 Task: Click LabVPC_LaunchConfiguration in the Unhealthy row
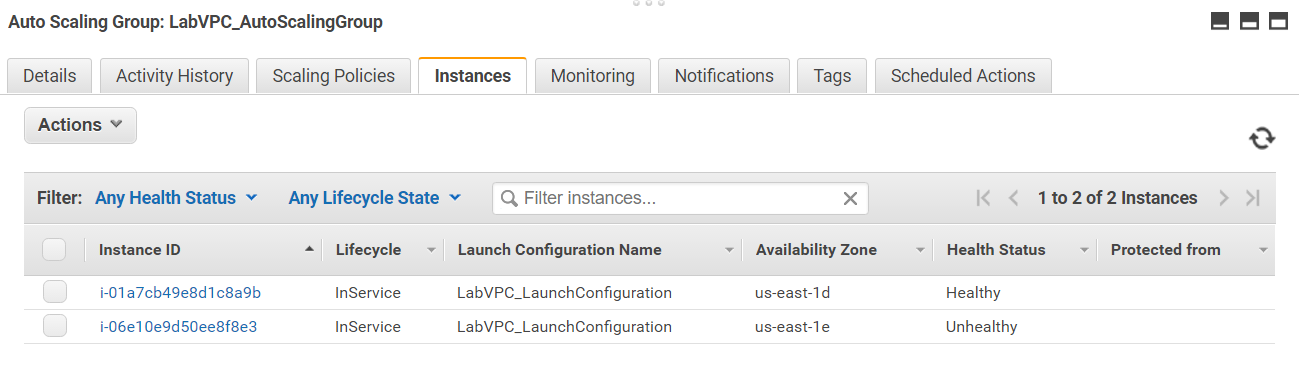point(564,327)
